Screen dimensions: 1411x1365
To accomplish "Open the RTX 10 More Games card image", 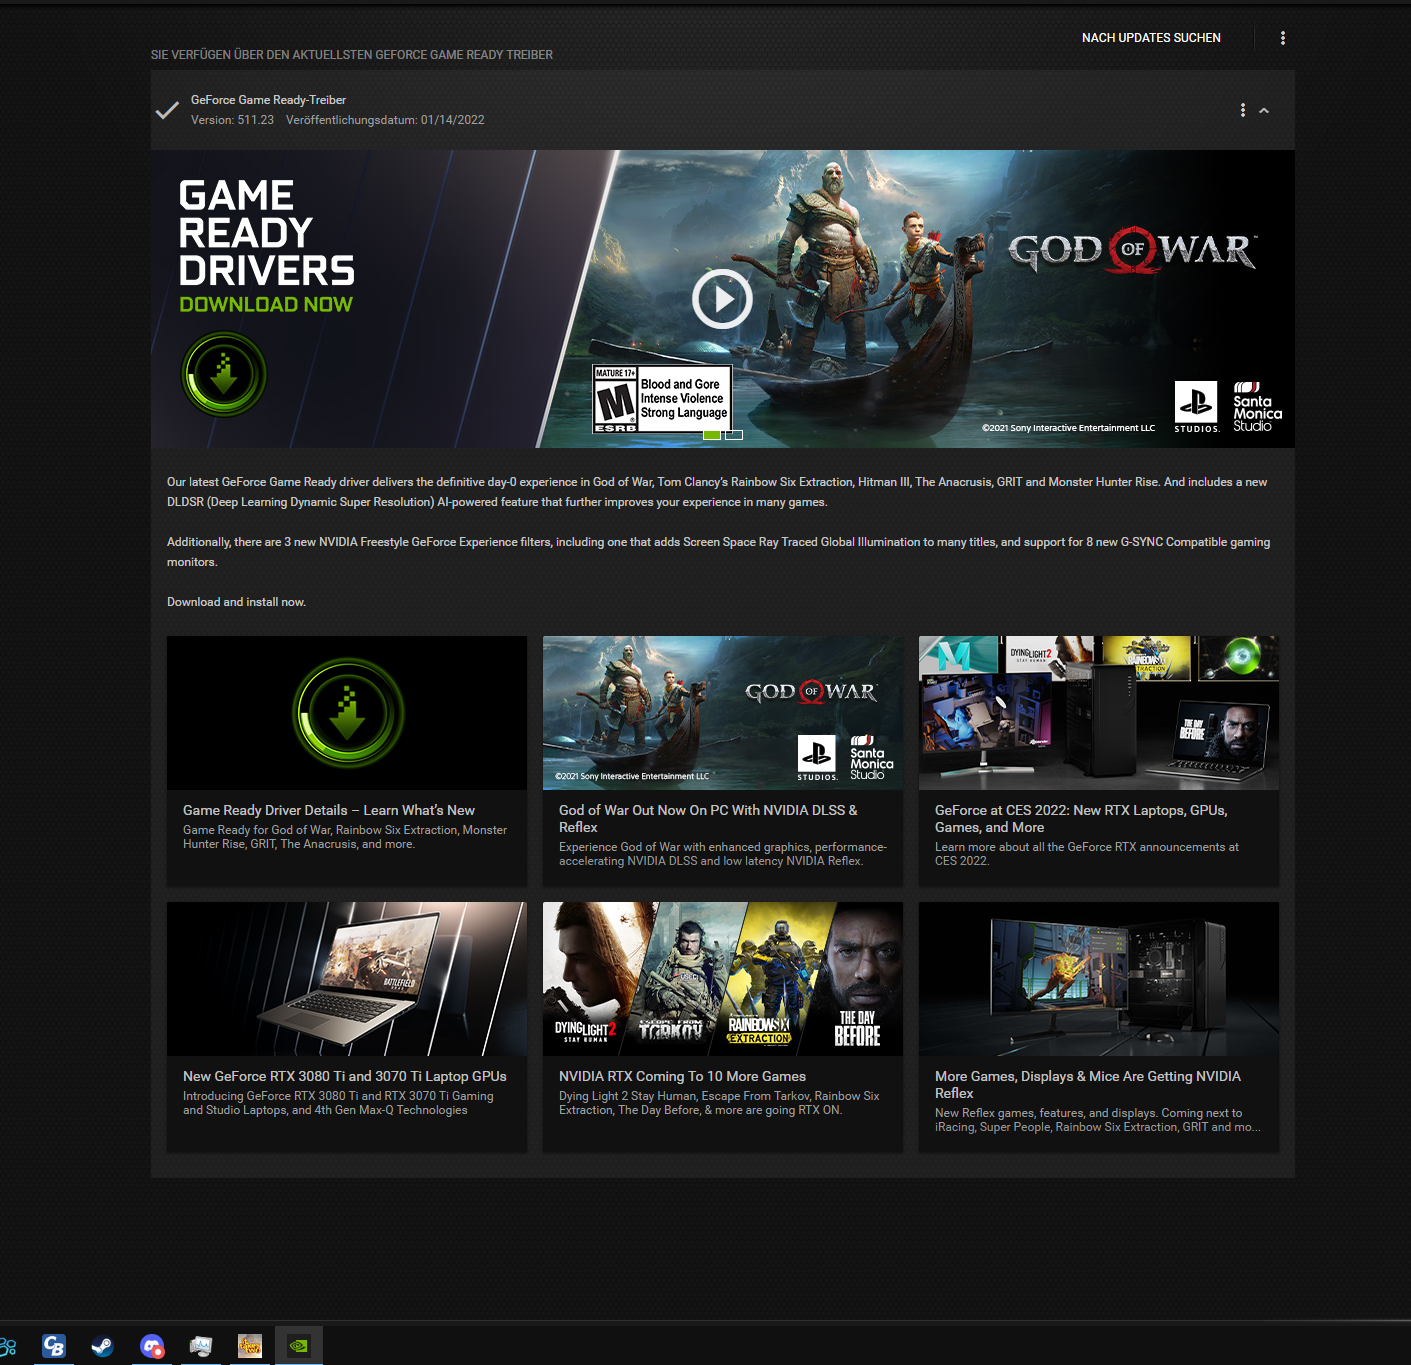I will click(x=723, y=979).
